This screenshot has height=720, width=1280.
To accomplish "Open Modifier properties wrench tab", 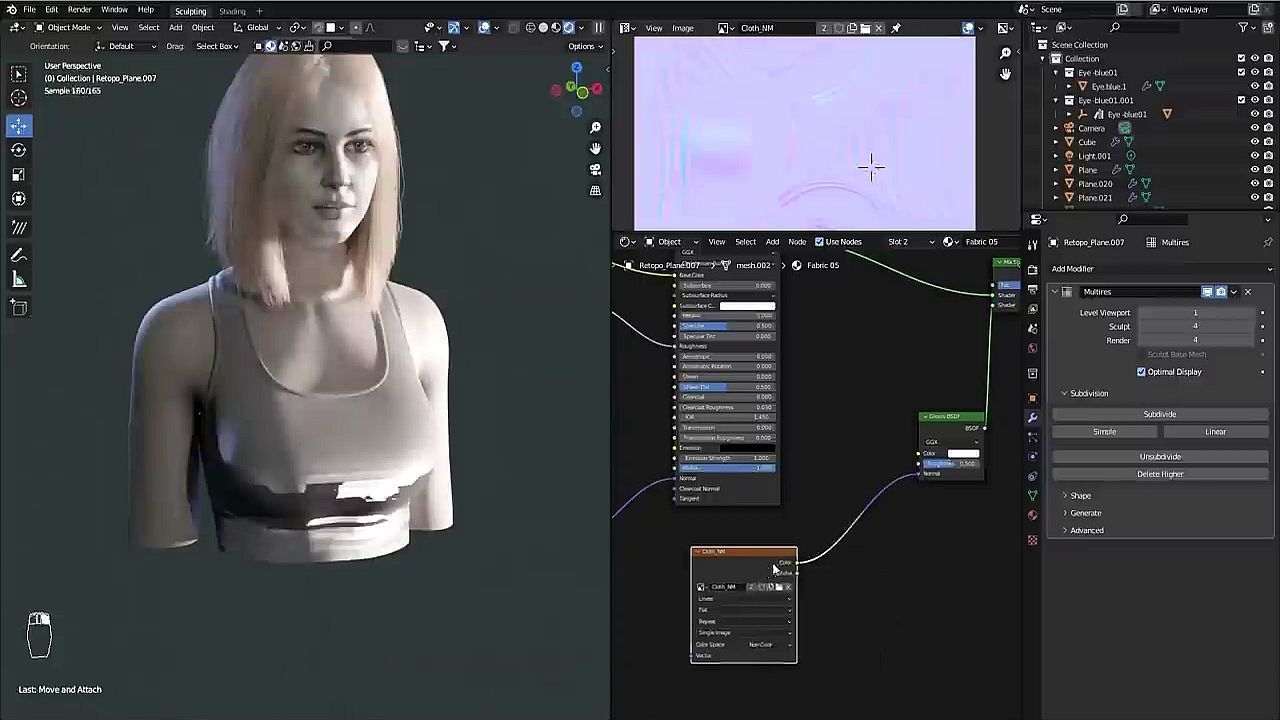I will pyautogui.click(x=1033, y=418).
